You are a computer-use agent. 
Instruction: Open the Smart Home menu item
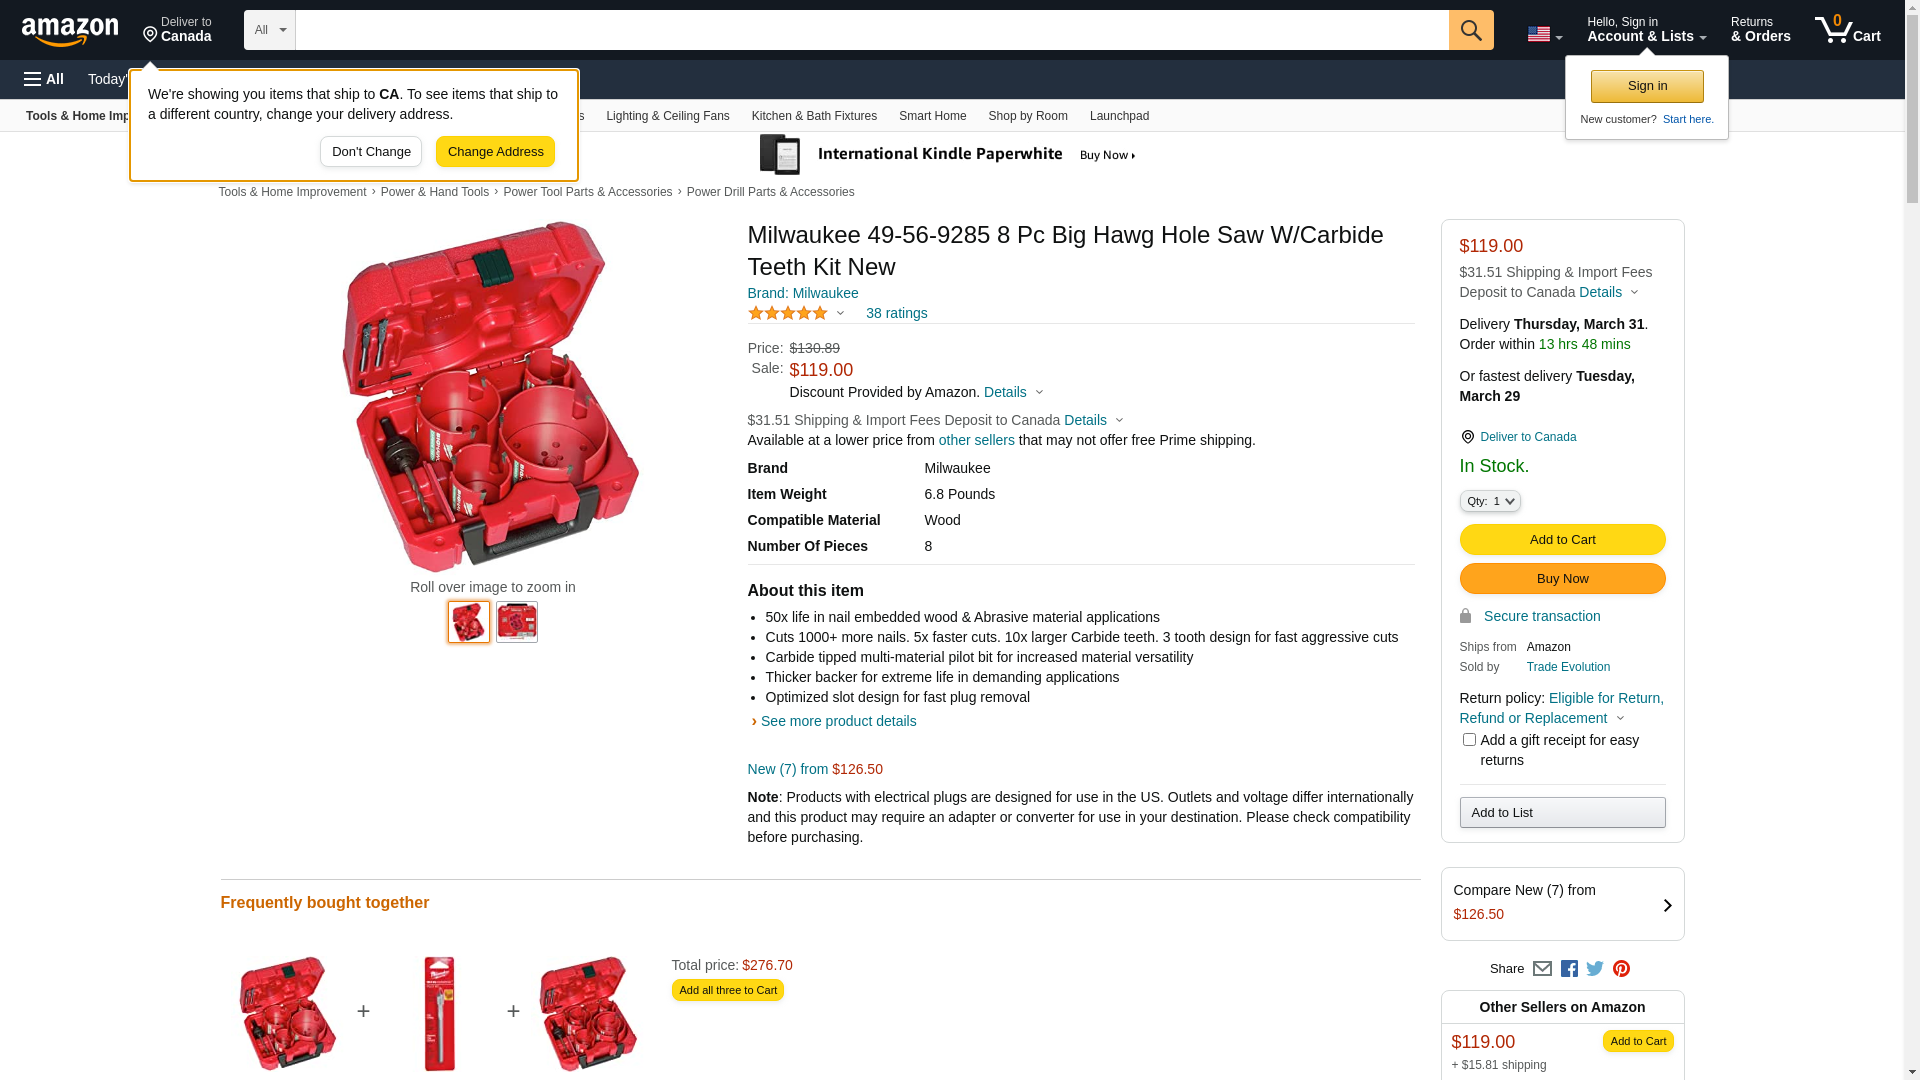click(932, 116)
